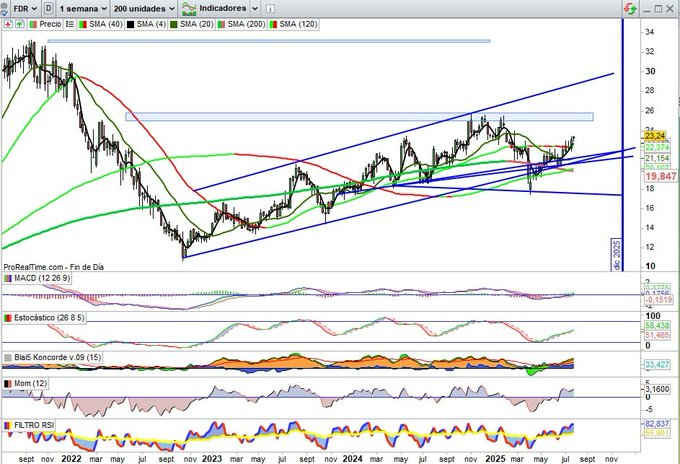Open Estocástico (26 8 5) panel label
This screenshot has height=464, width=680.
[x=49, y=318]
